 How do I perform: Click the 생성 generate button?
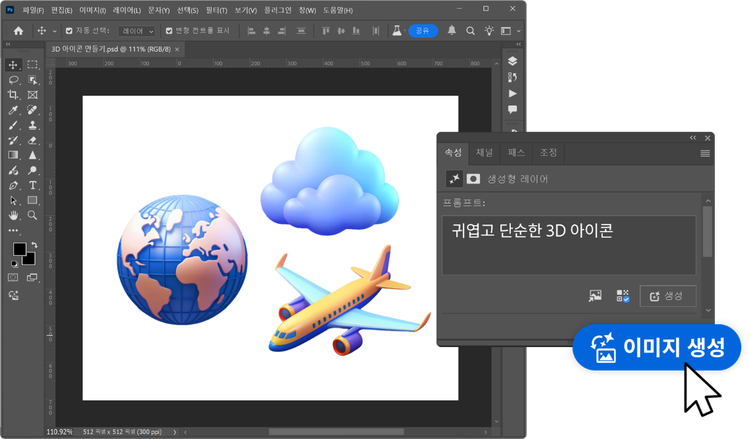668,296
